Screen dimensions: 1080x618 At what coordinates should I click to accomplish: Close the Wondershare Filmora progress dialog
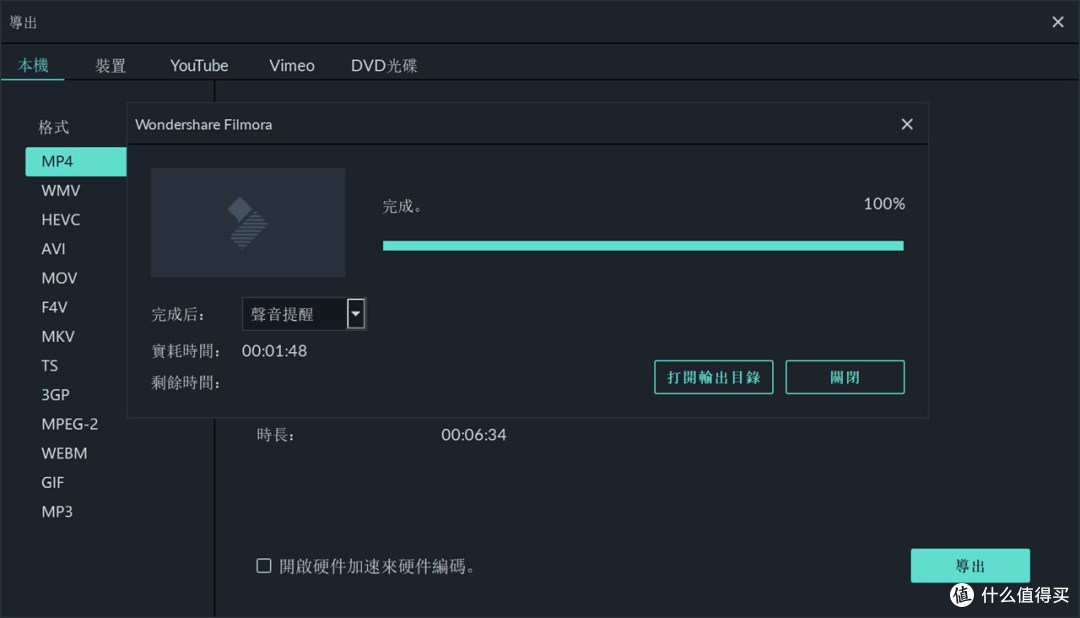click(906, 124)
